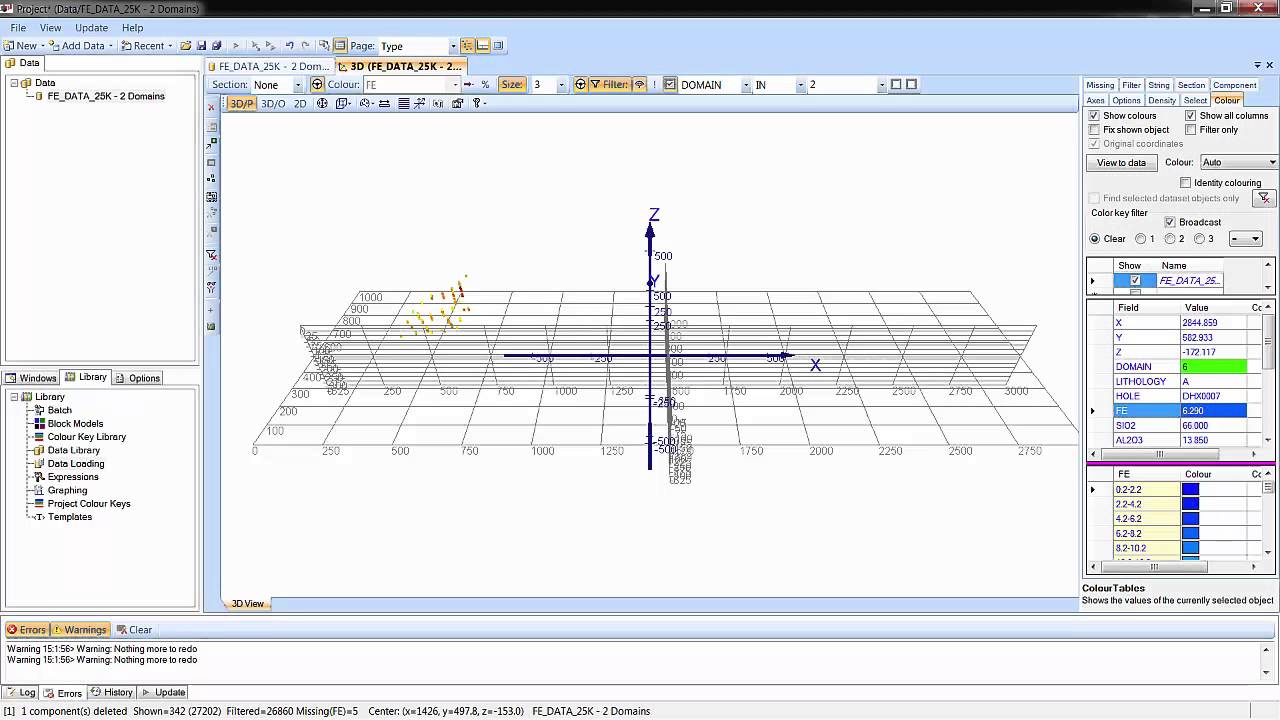The height and width of the screenshot is (720, 1280).
Task: Open the filter value 2 dropdown
Action: click(881, 85)
